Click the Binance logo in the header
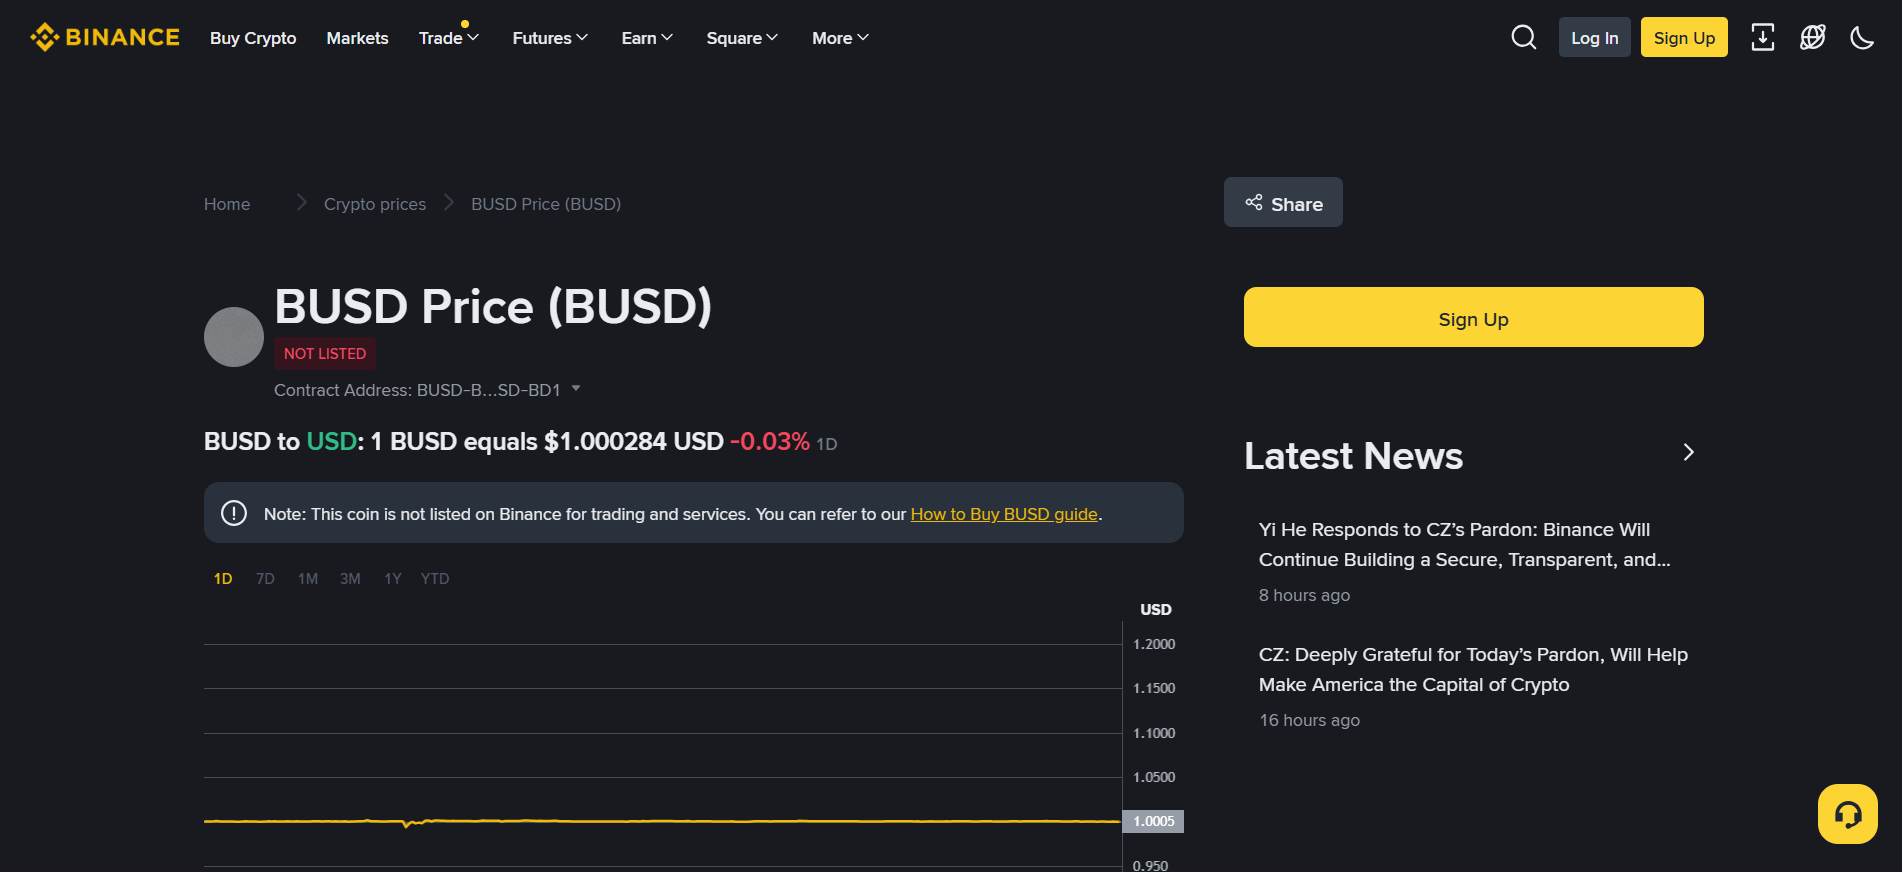1902x872 pixels. (105, 37)
